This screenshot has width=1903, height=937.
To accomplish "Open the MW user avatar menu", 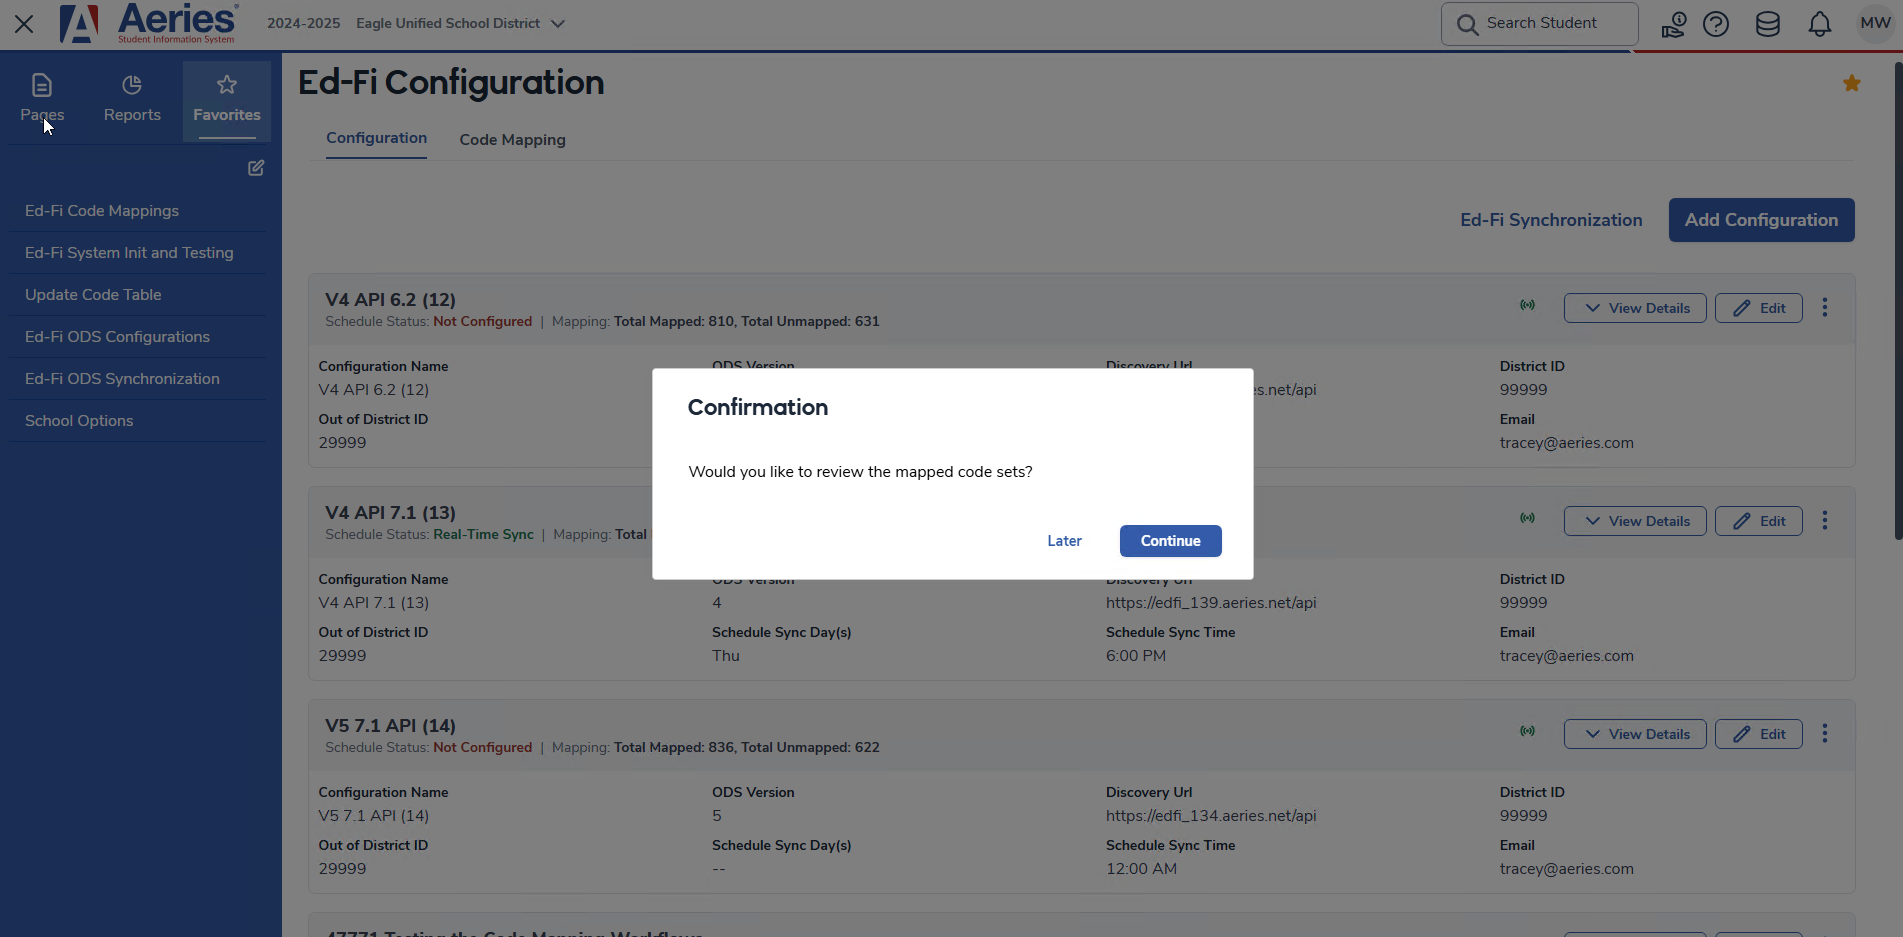I will 1876,23.
